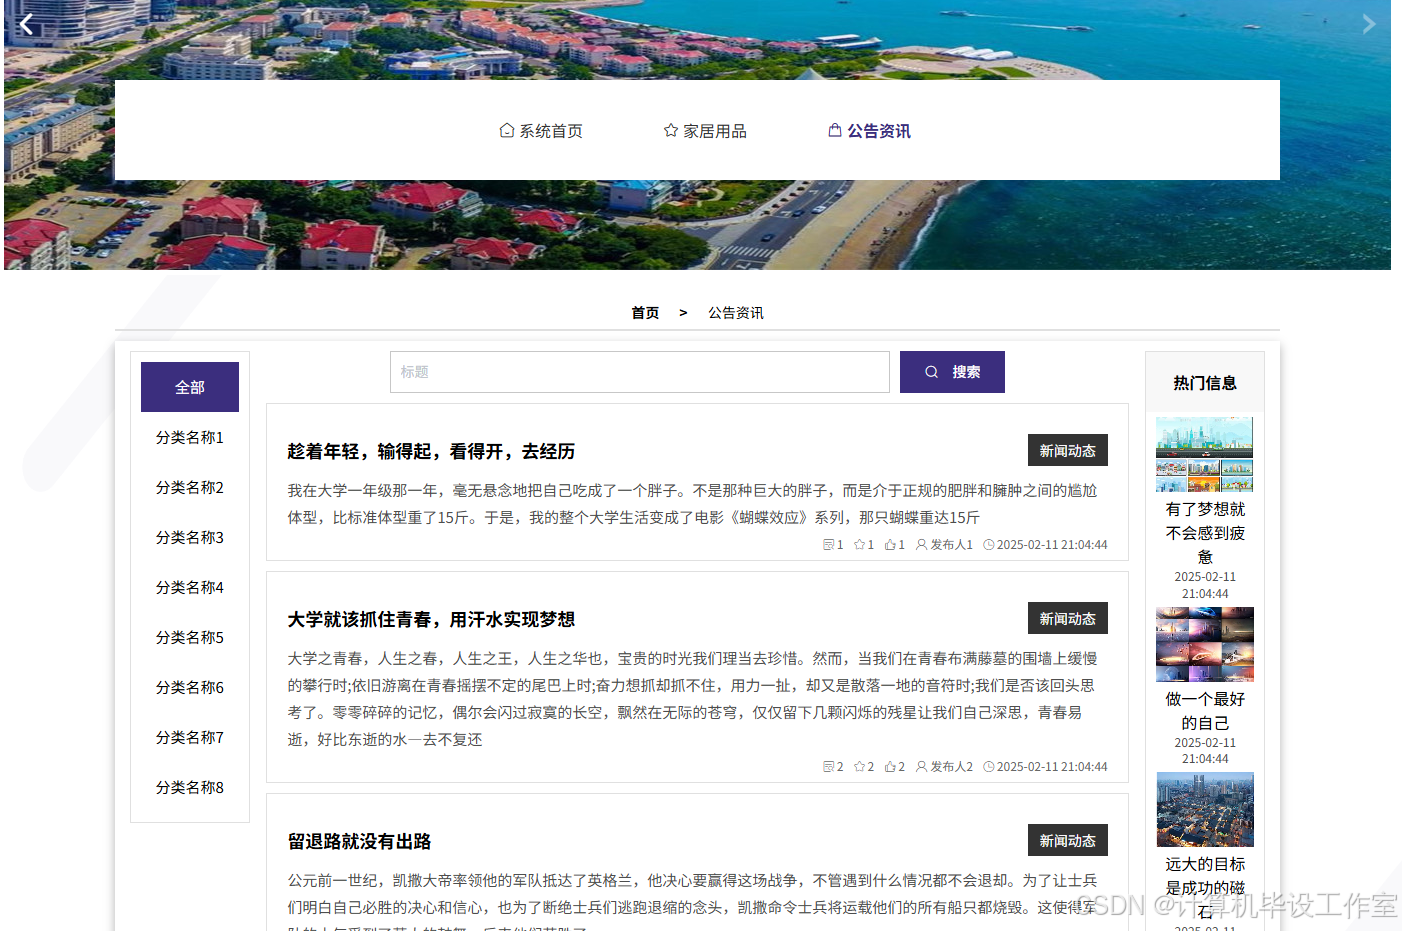The height and width of the screenshot is (931, 1402).
Task: Click star favorite icon on 趁着年轻 article
Action: tap(859, 545)
